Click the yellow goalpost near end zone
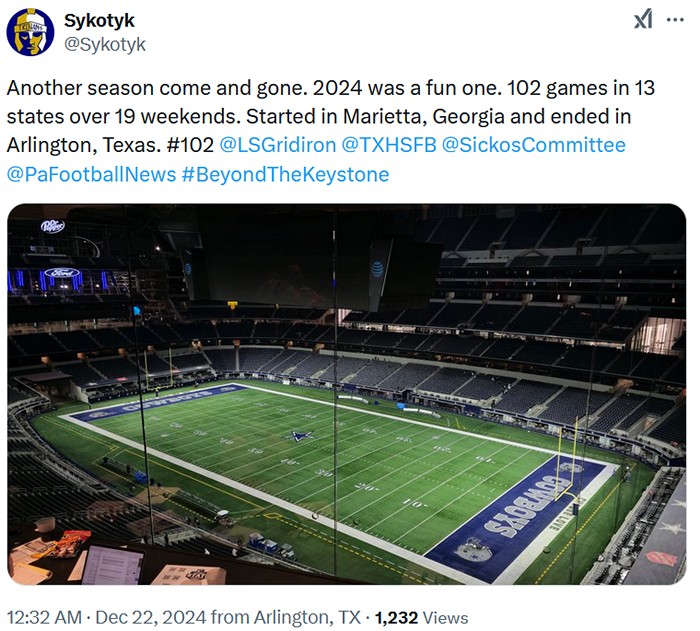The height and width of the screenshot is (631, 700). 566,460
